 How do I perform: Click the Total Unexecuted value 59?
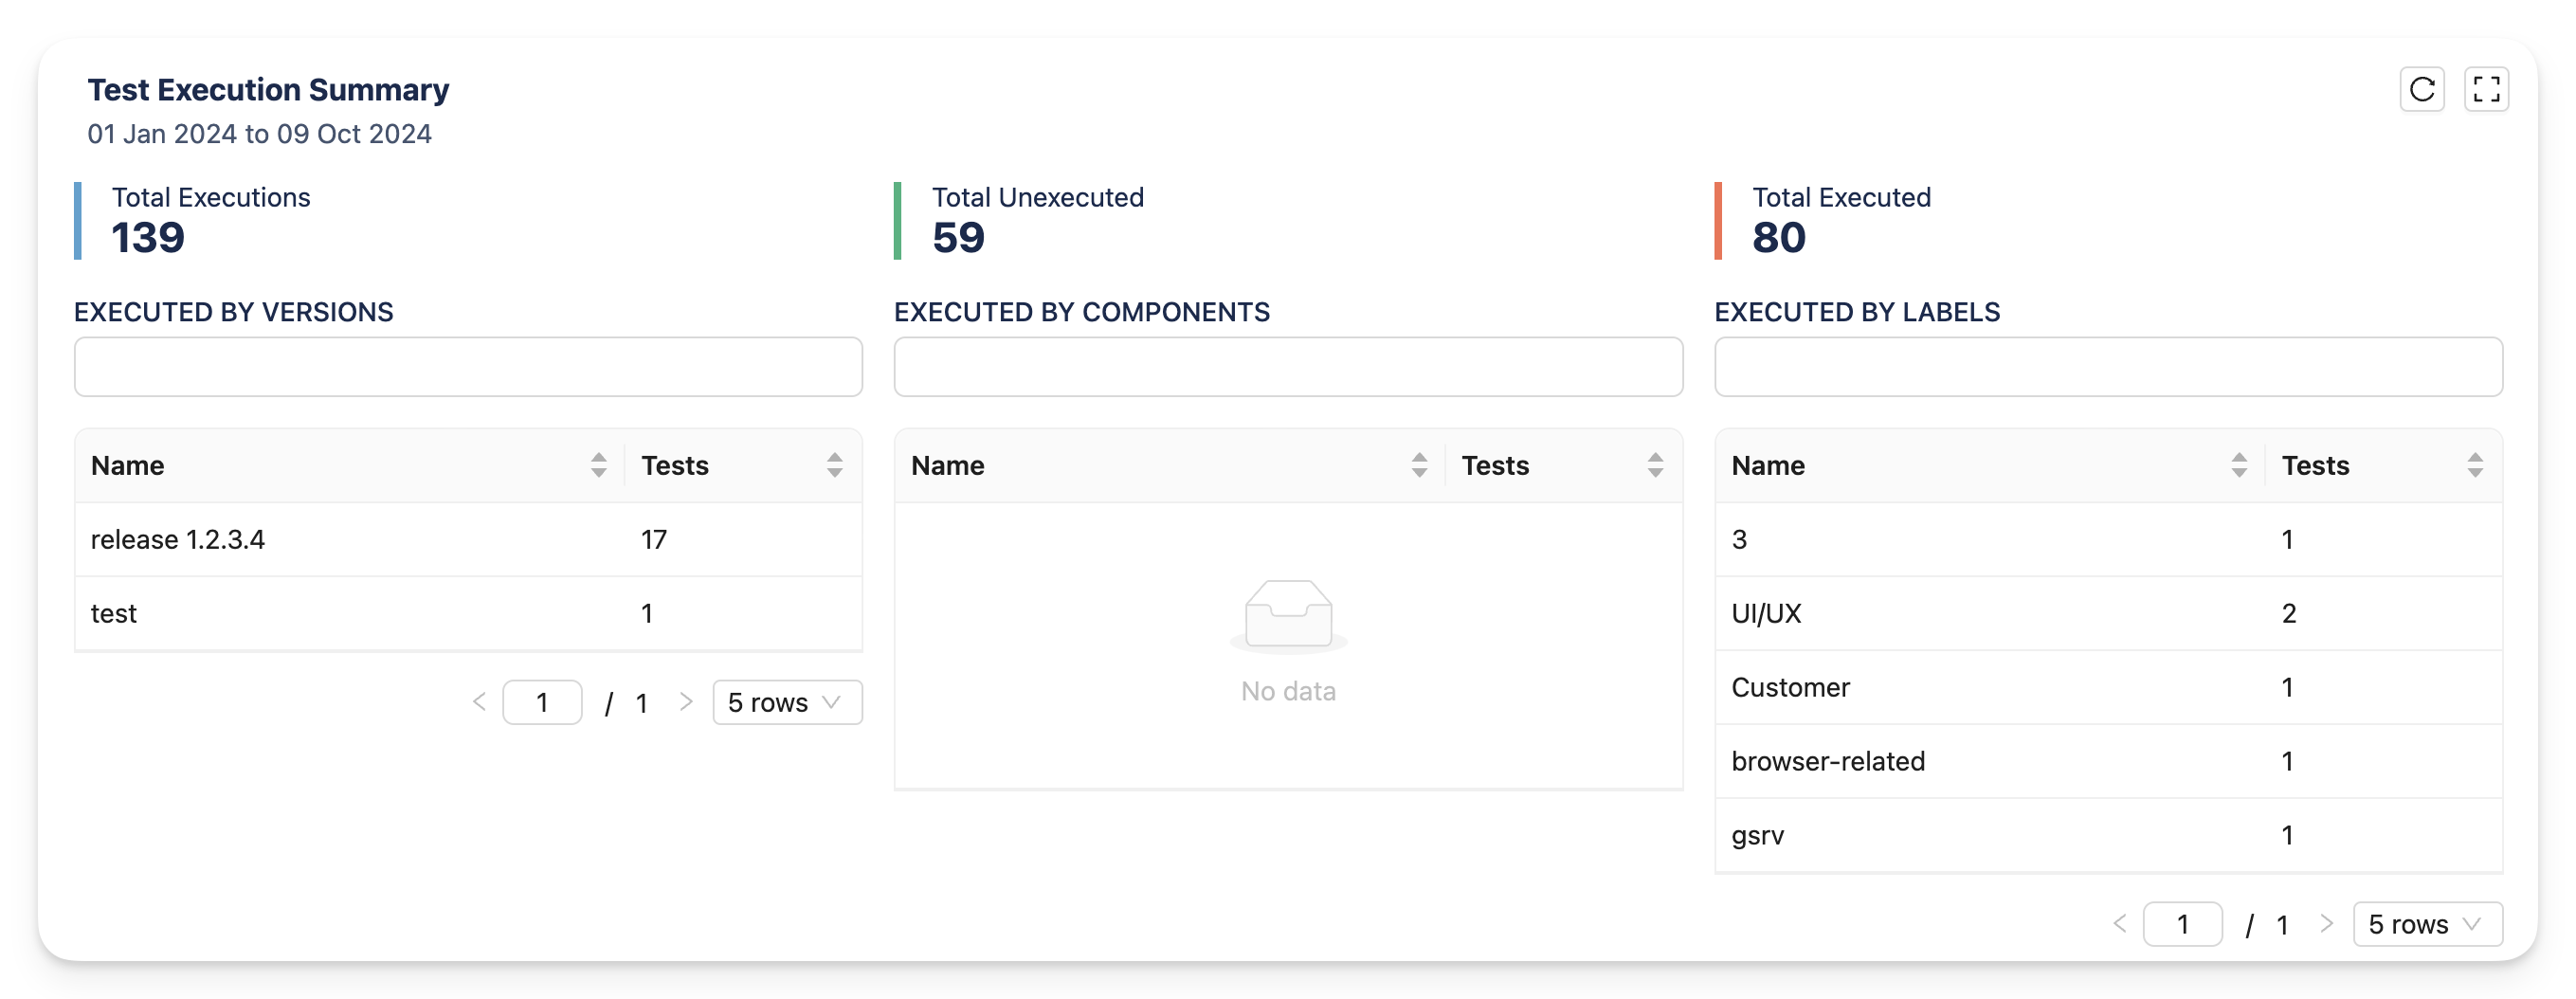click(958, 238)
